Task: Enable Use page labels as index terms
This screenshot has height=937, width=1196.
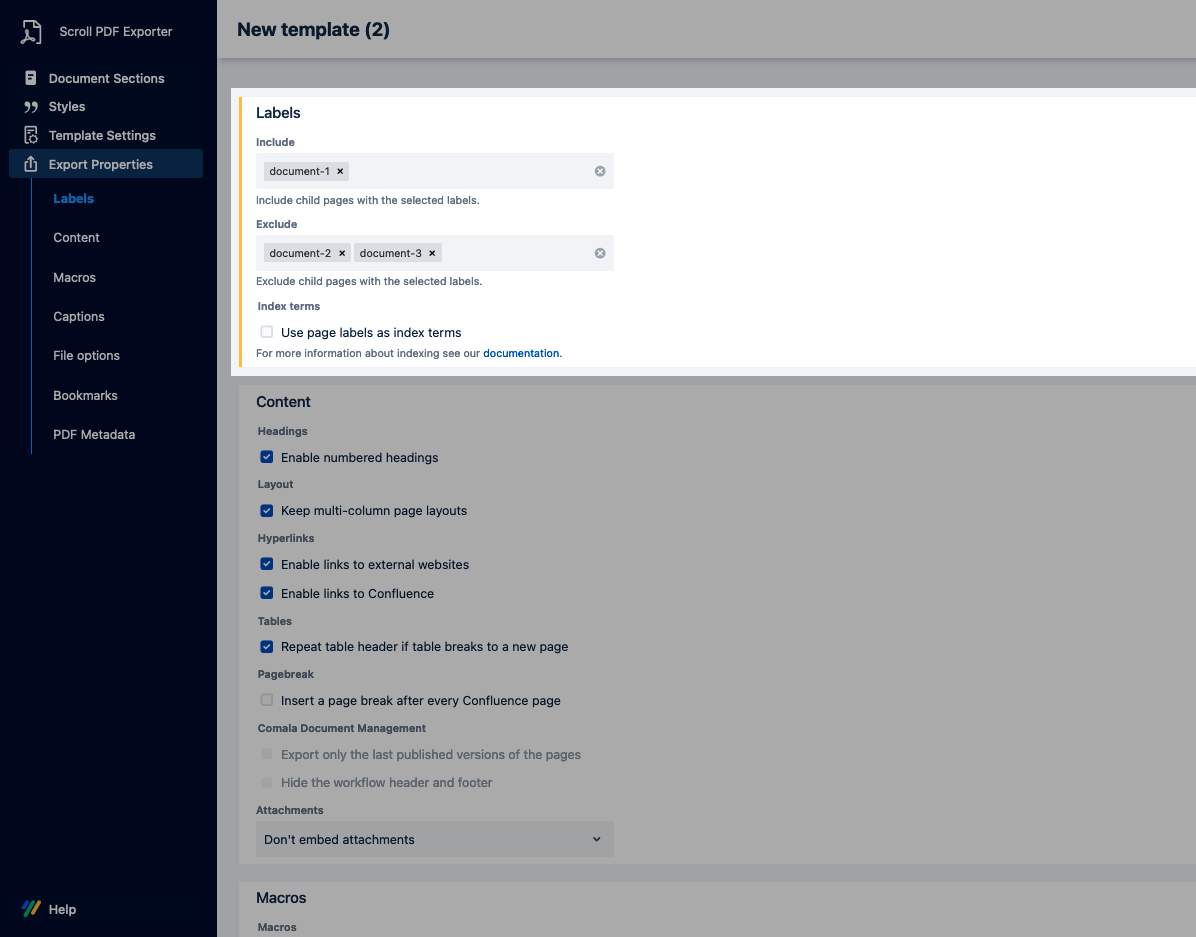Action: point(267,332)
